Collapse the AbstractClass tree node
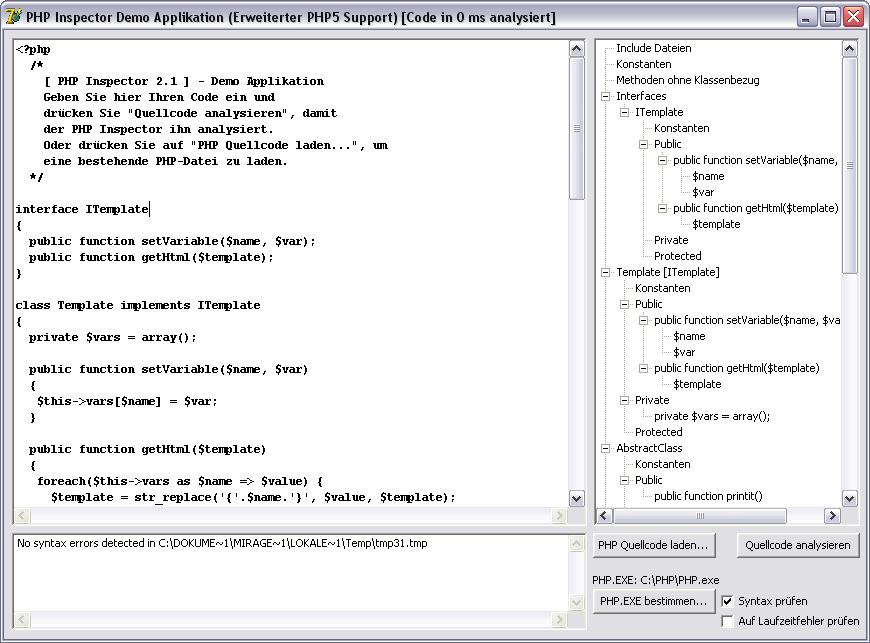This screenshot has width=870, height=643. coord(605,448)
